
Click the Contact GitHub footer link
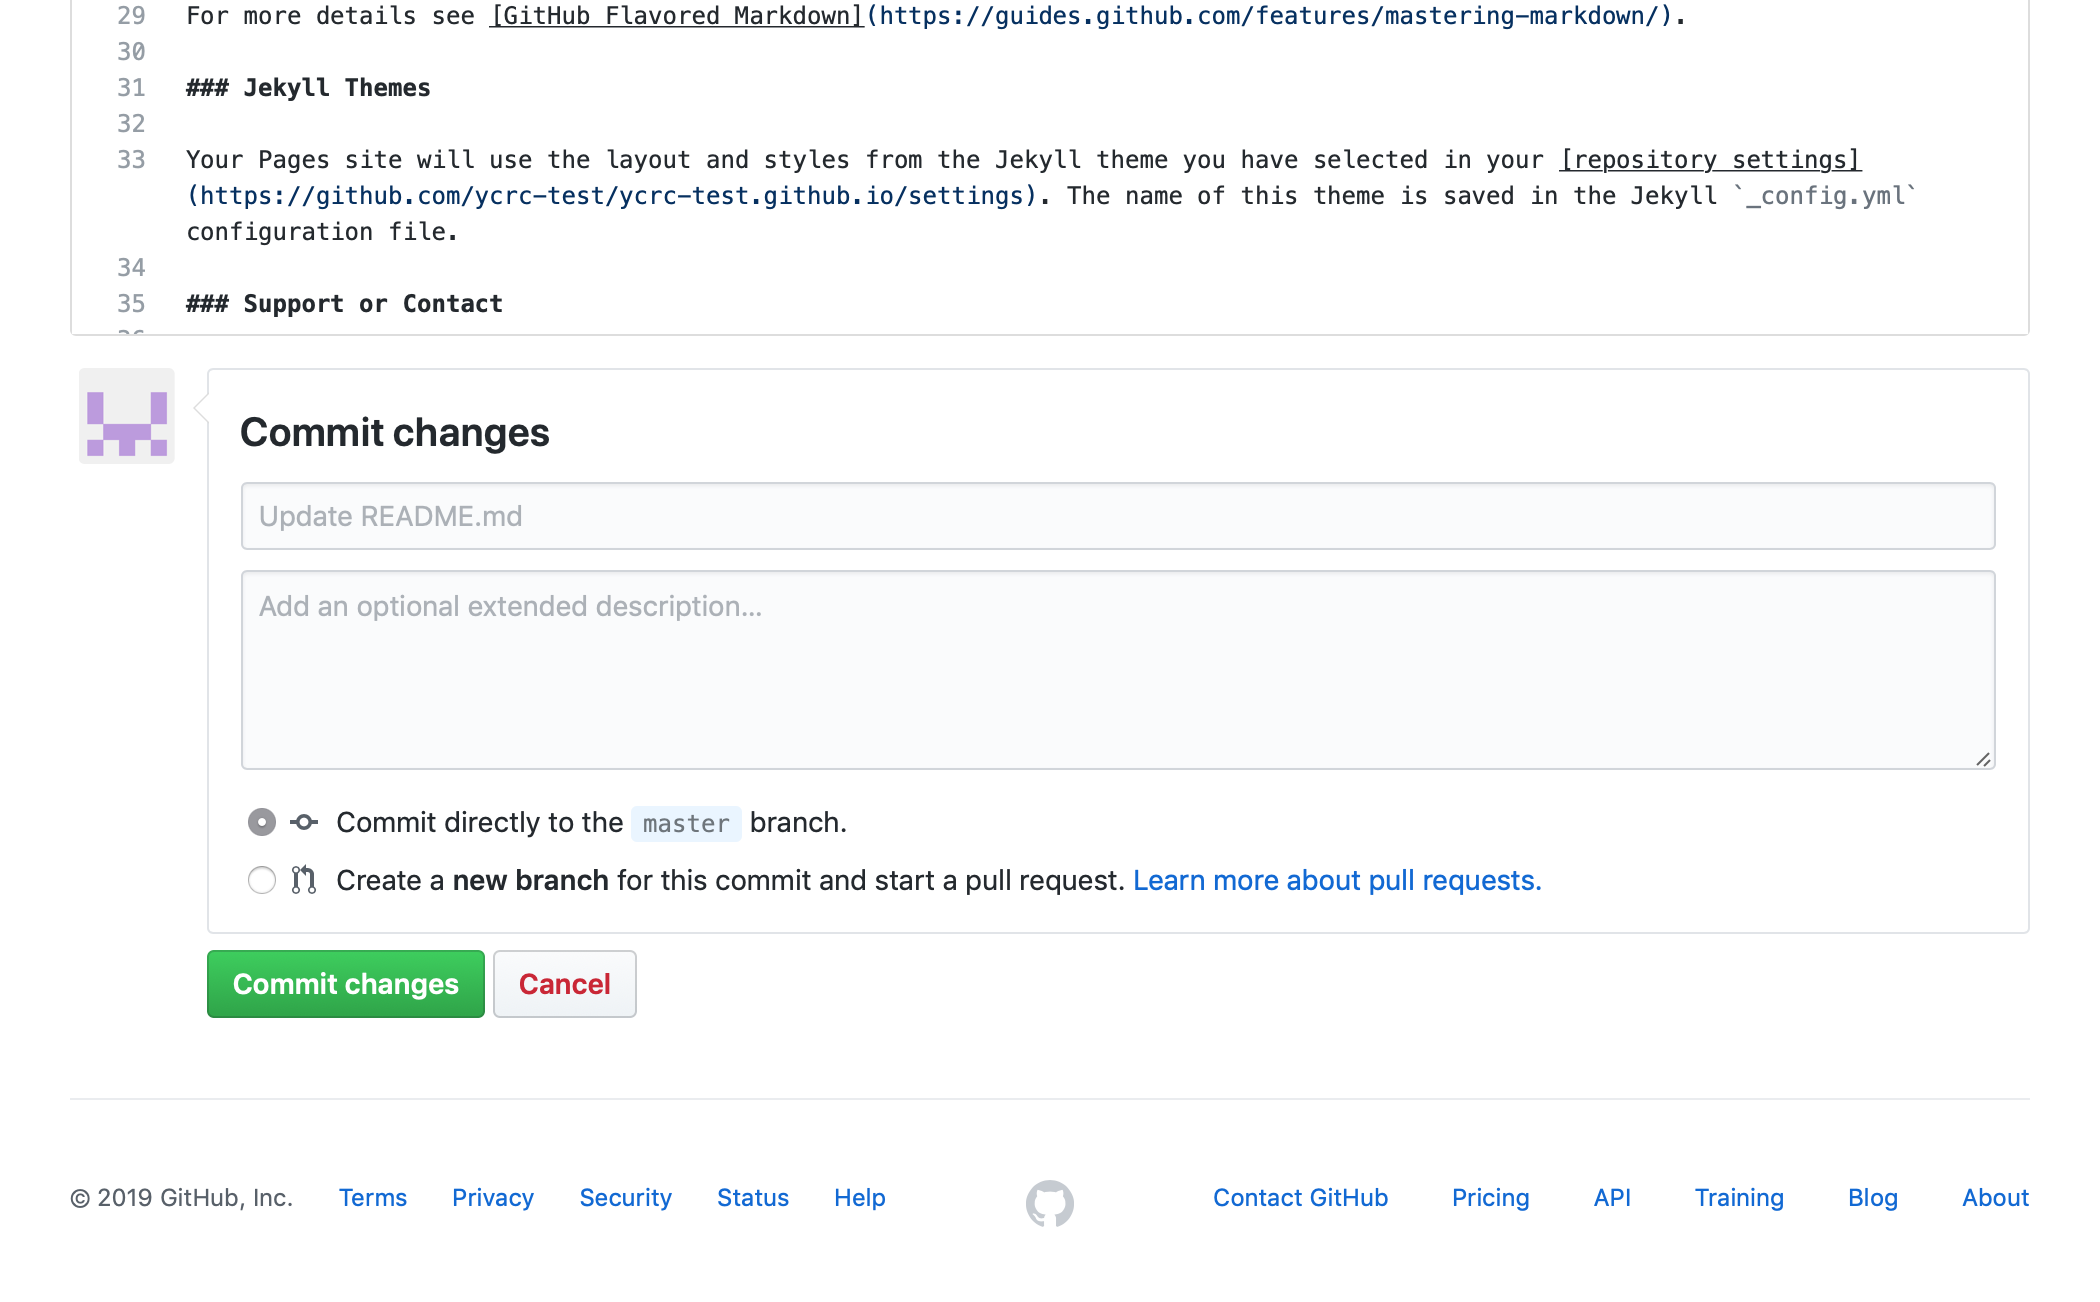[x=1300, y=1196]
